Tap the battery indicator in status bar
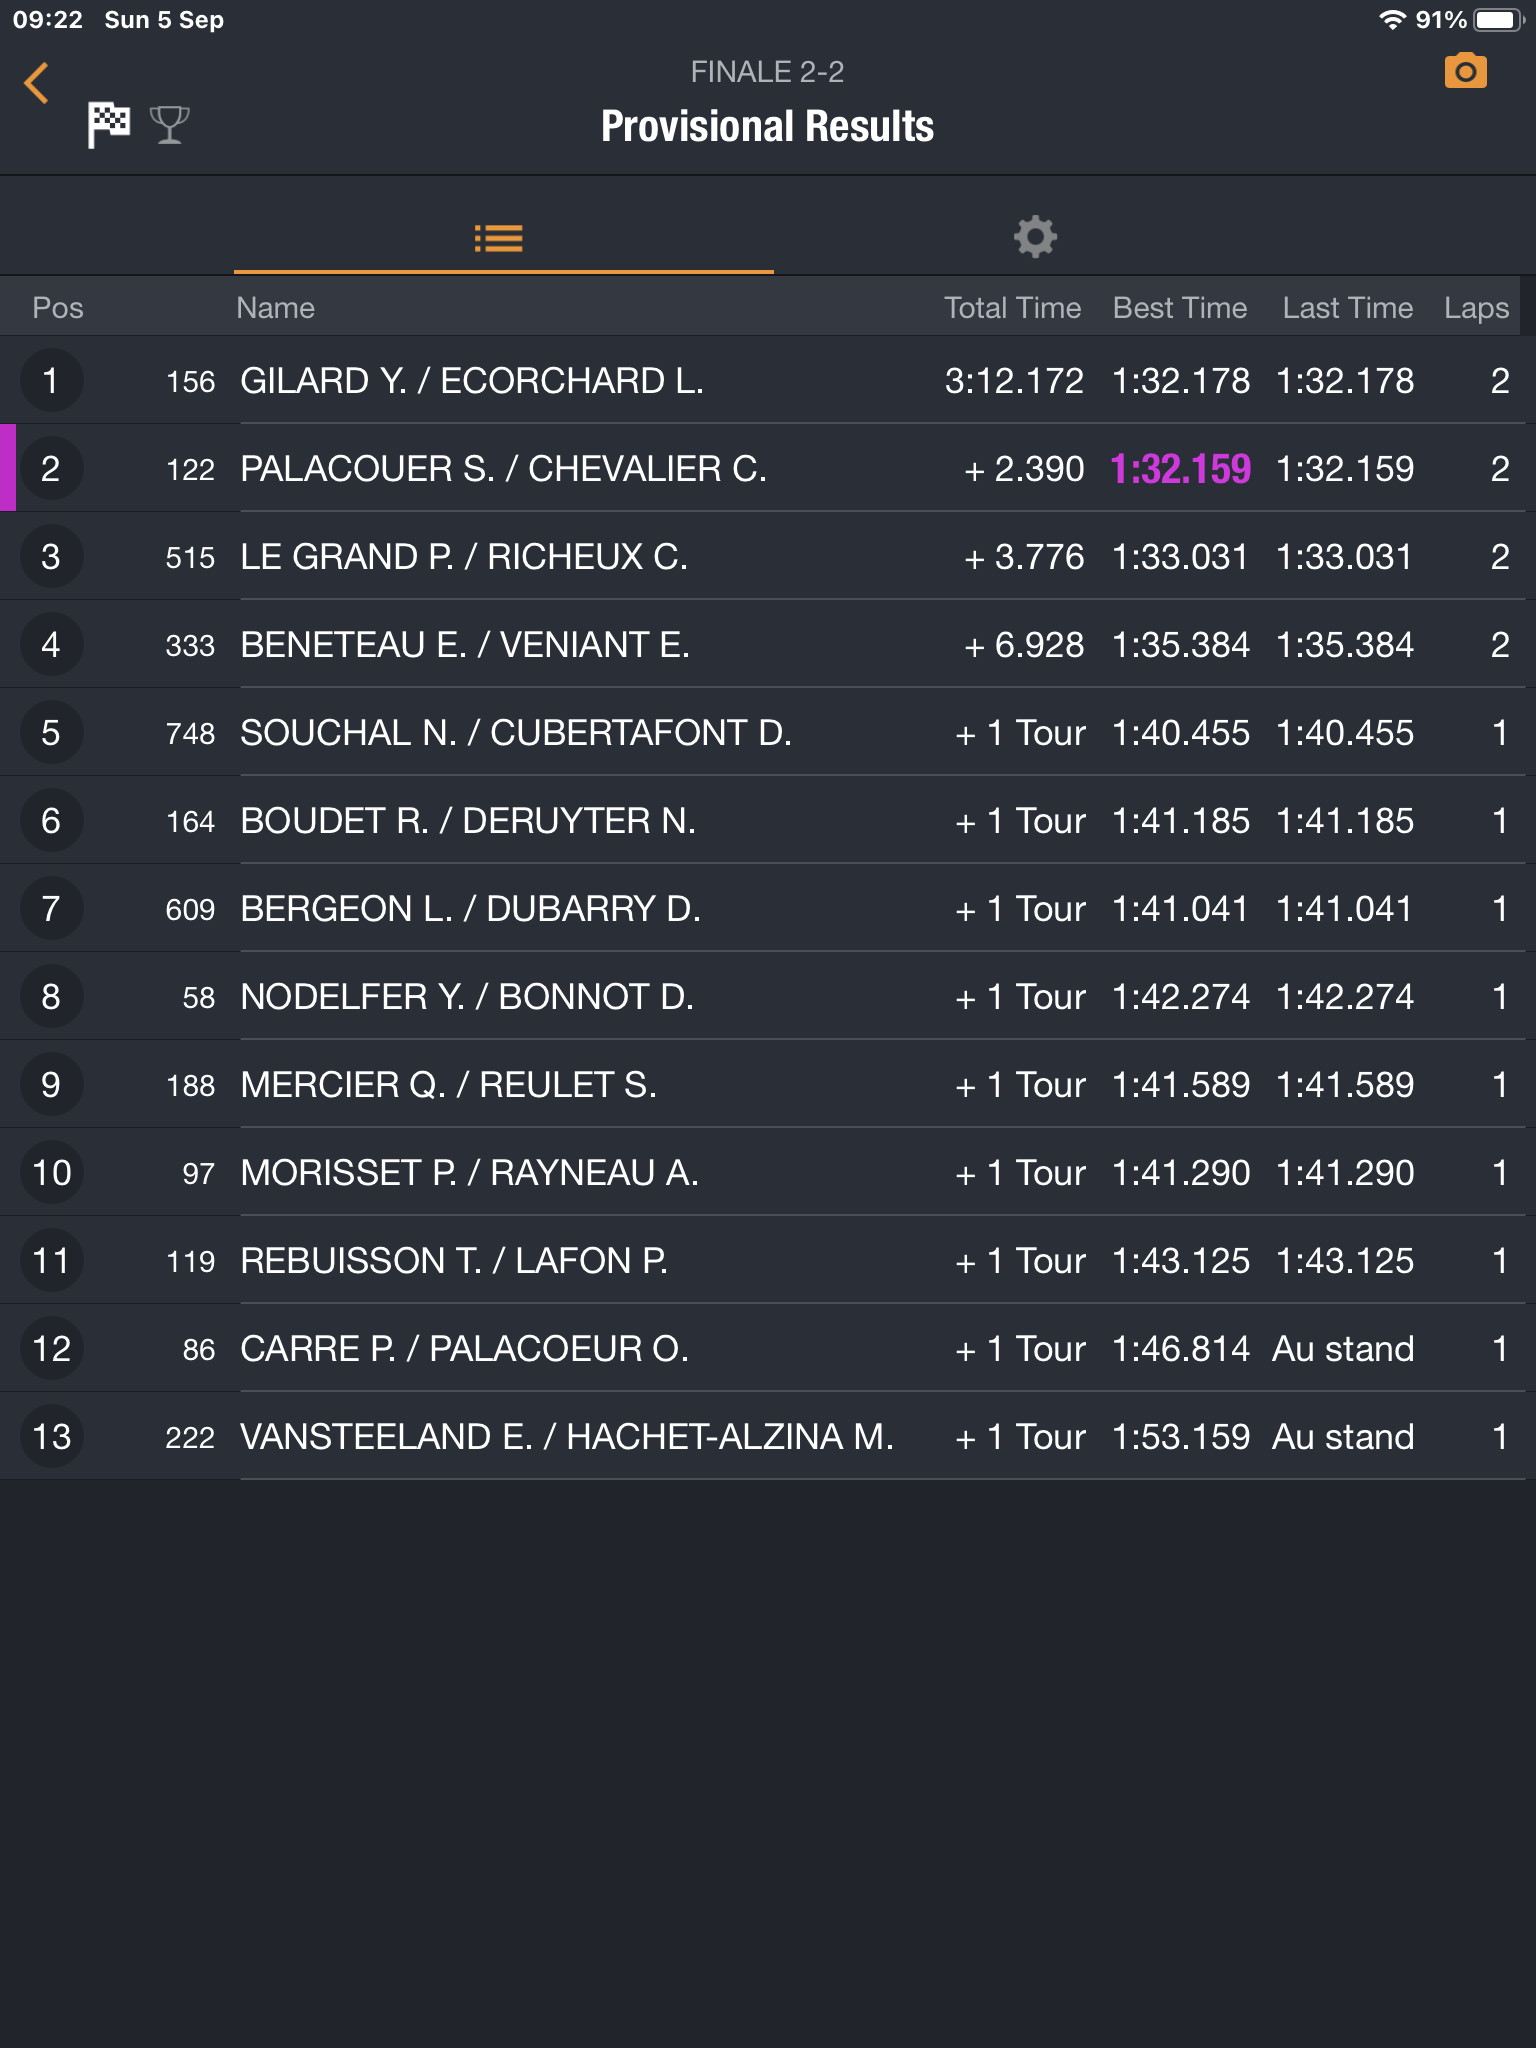Viewport: 1536px width, 2048px height. coord(1498,20)
